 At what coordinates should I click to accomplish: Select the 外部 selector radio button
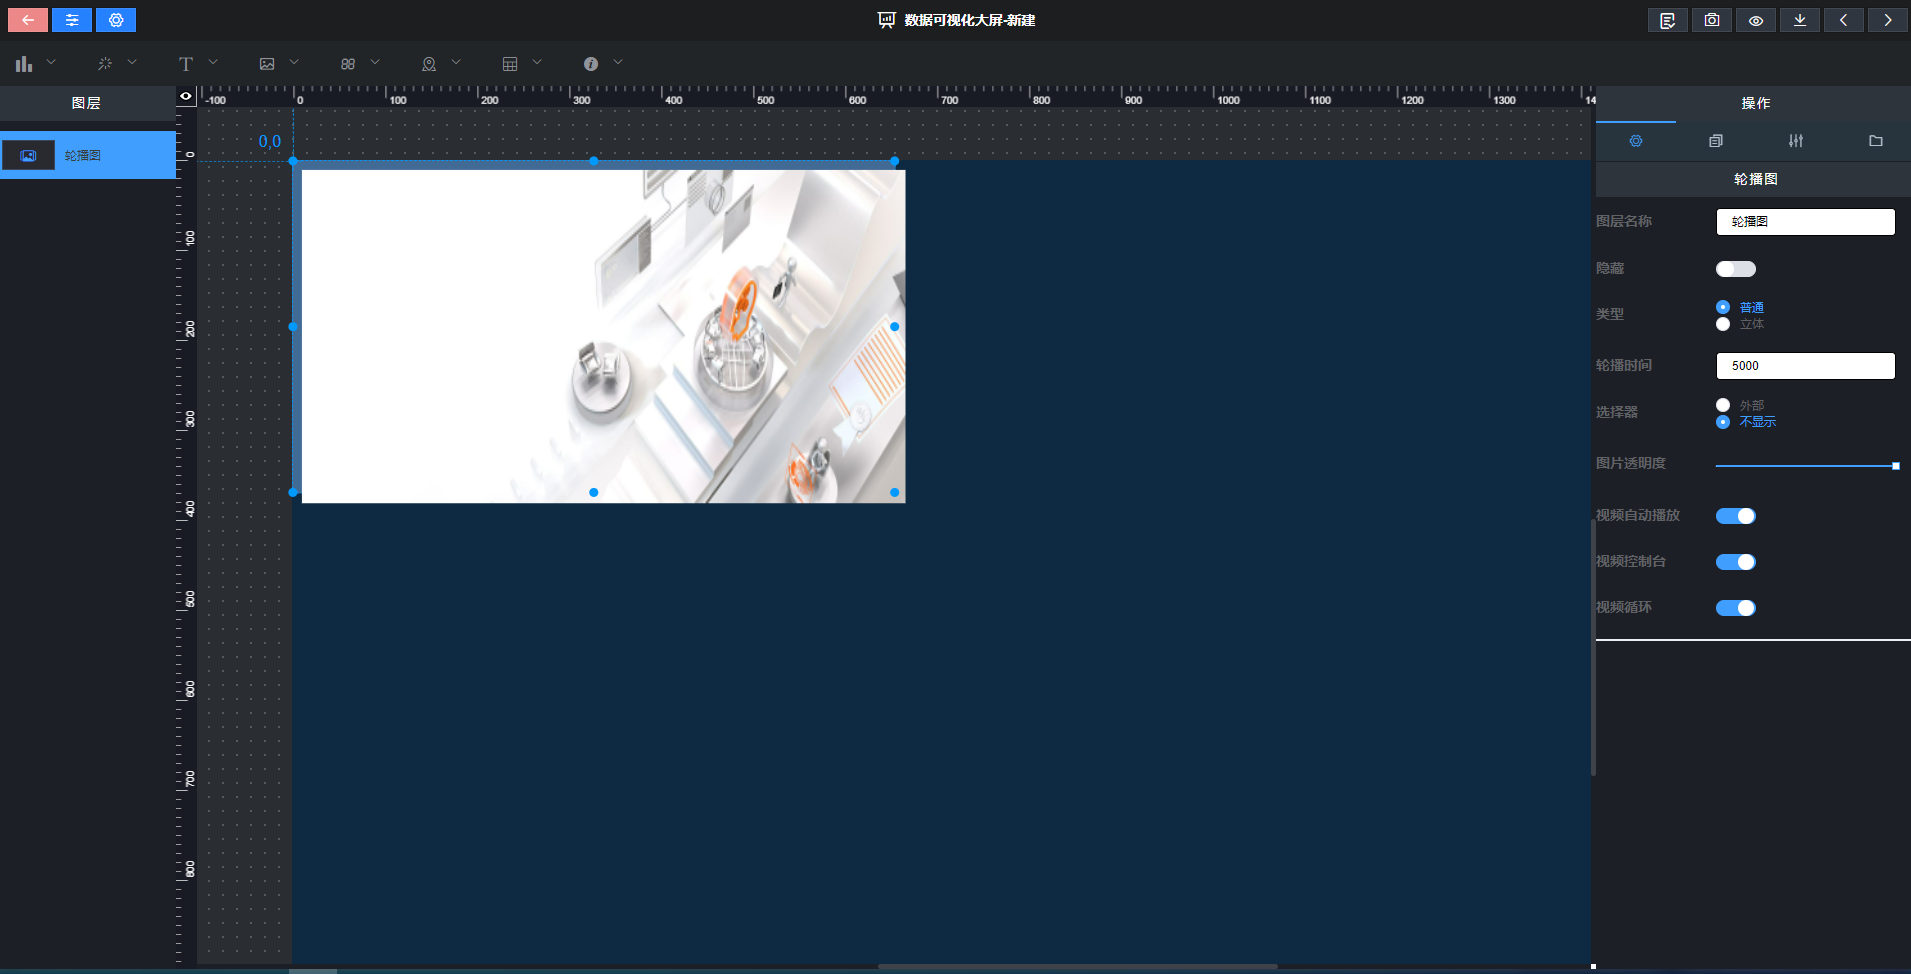(1723, 405)
